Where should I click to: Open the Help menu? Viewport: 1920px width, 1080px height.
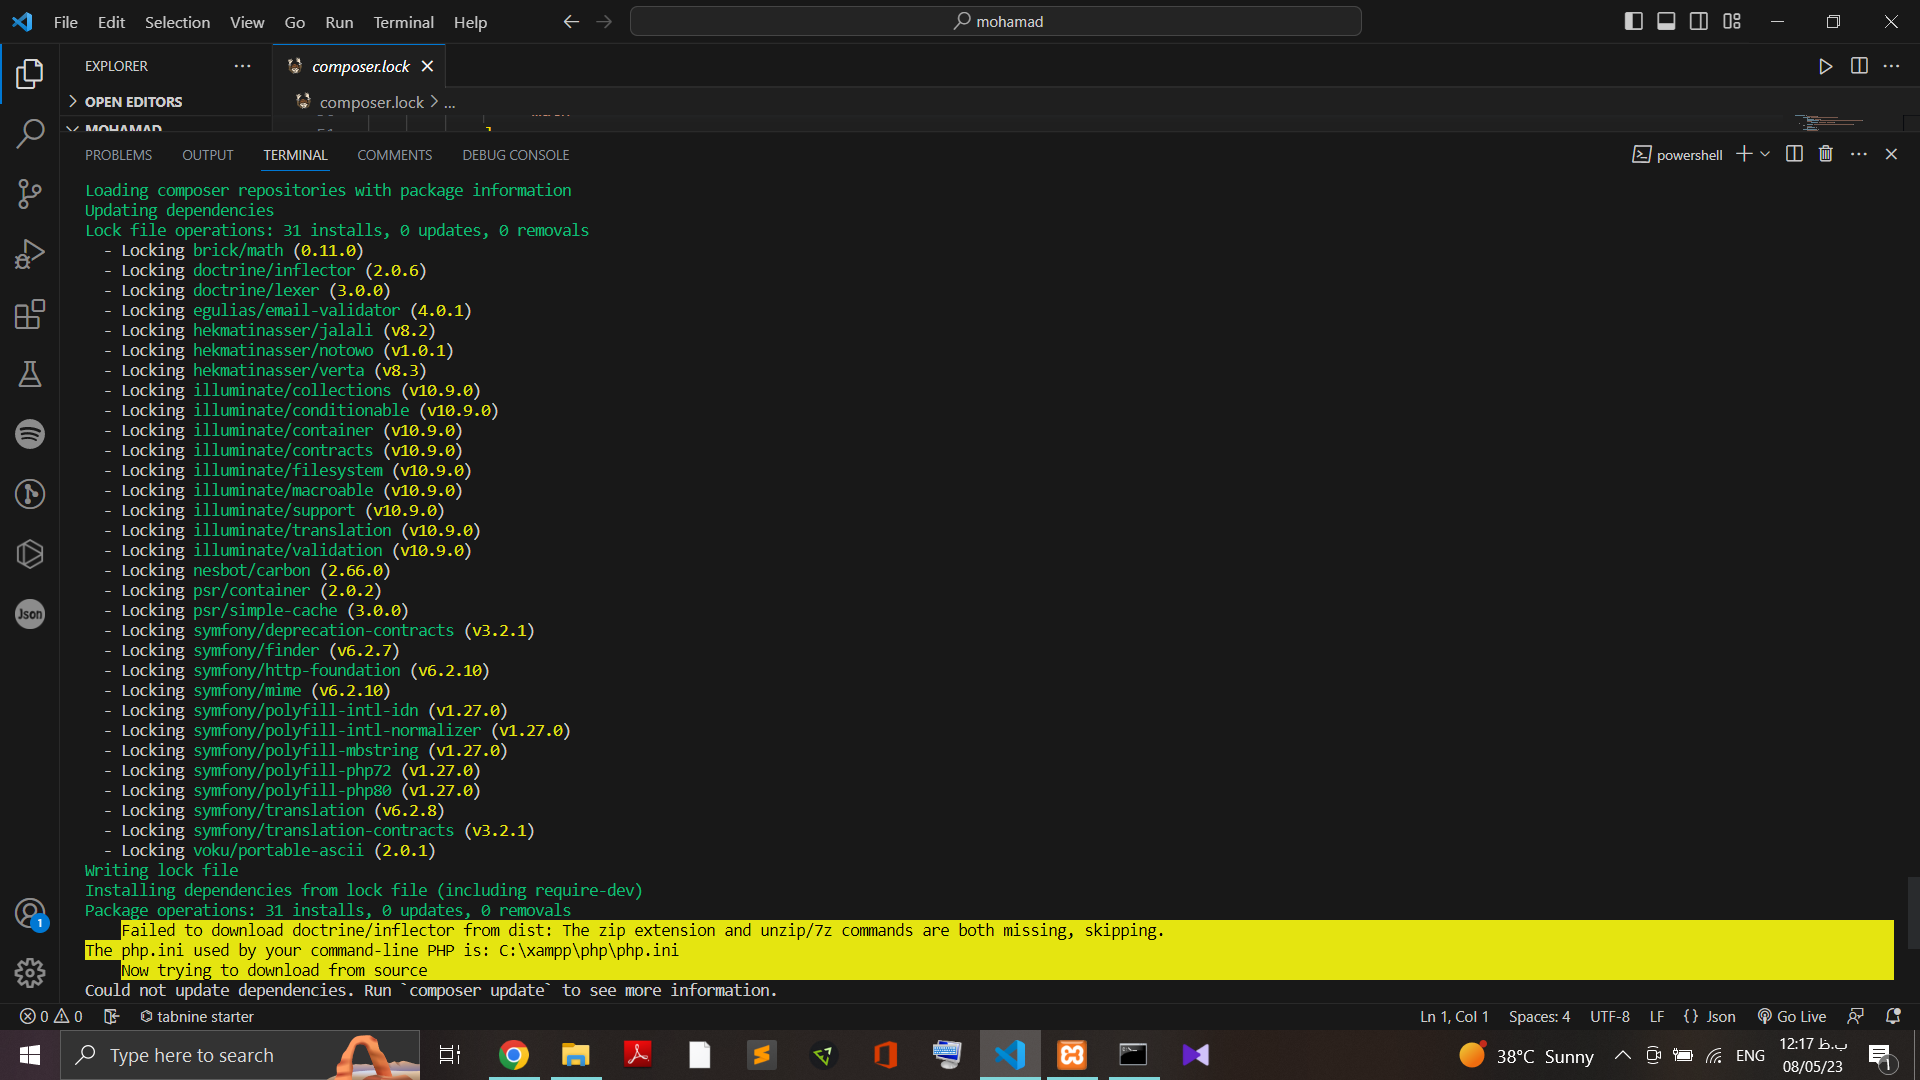470,22
